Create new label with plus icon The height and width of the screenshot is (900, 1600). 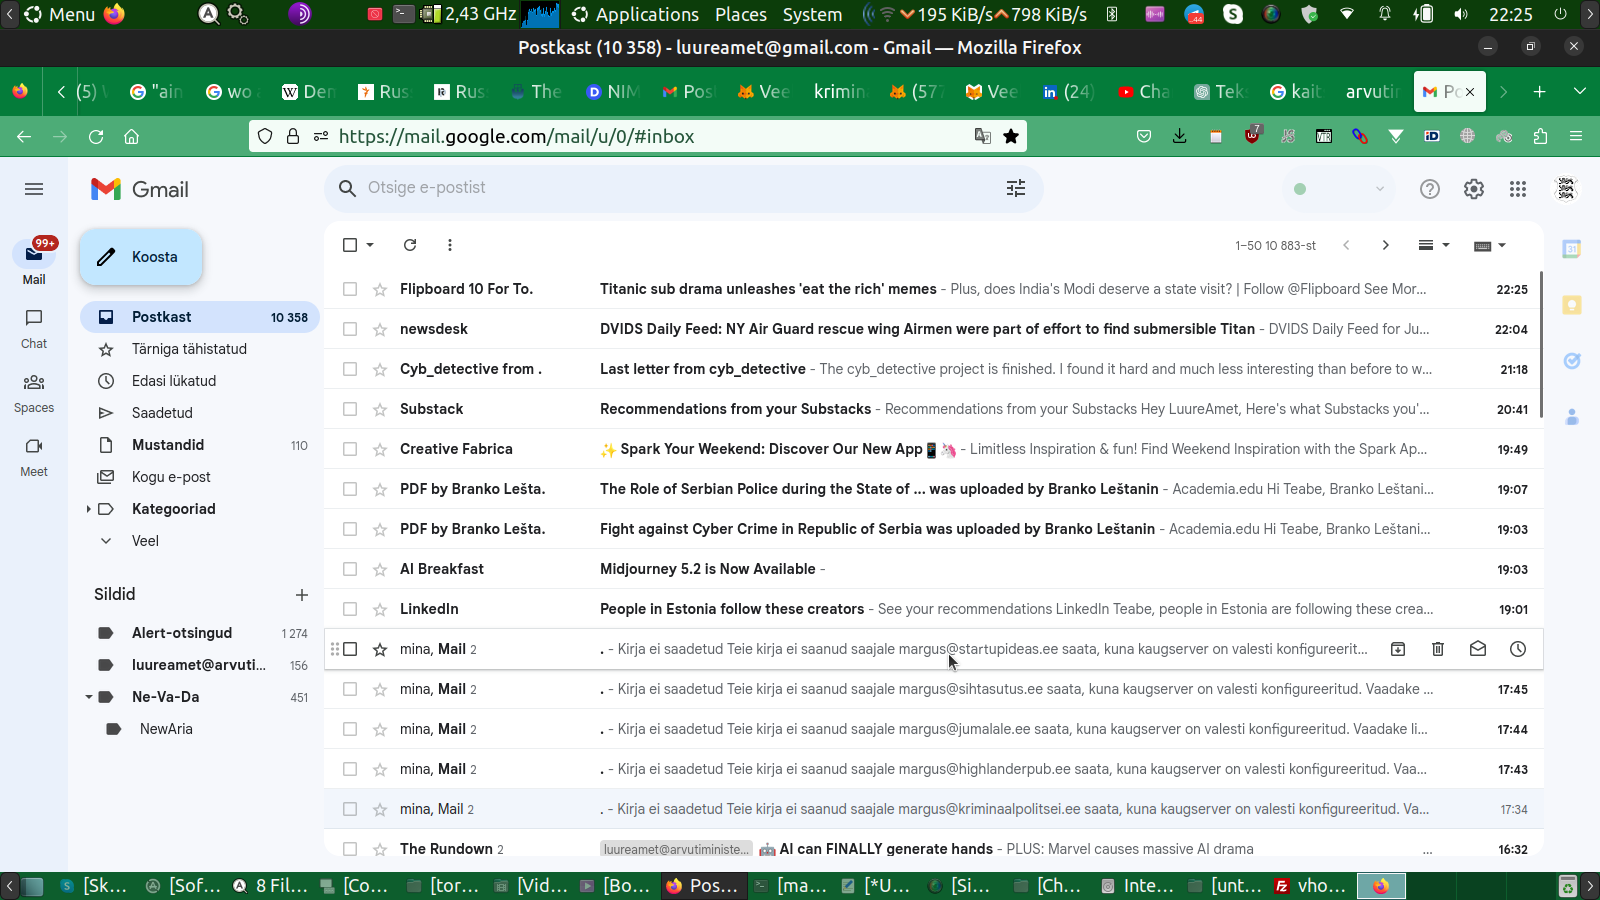click(302, 595)
